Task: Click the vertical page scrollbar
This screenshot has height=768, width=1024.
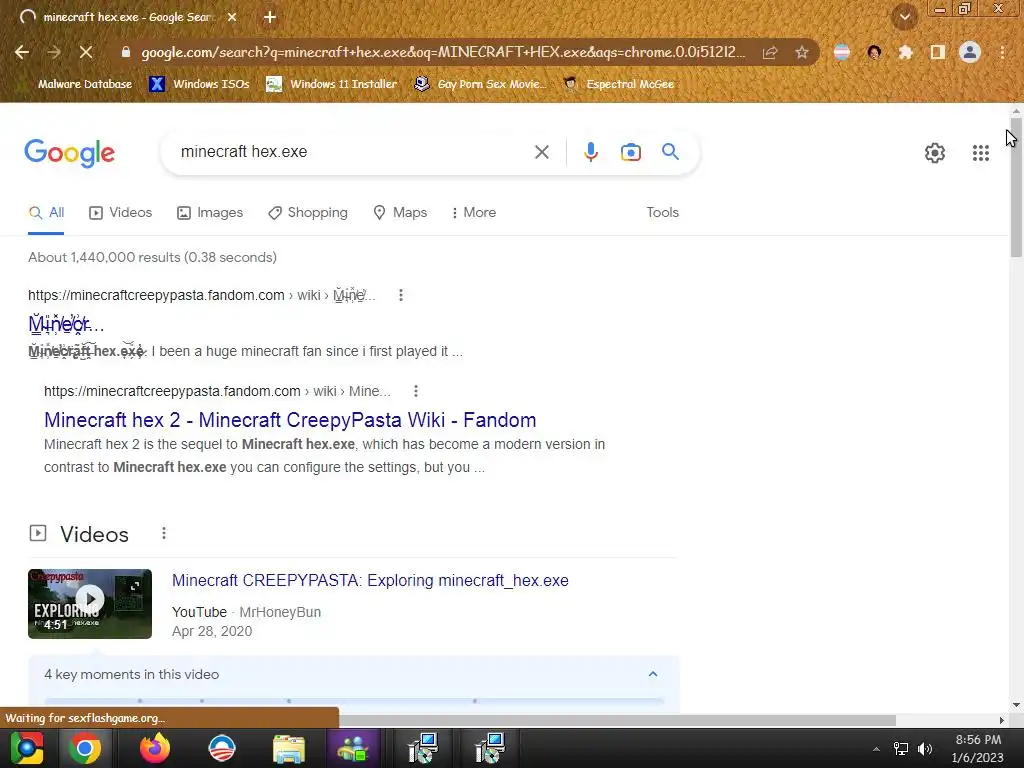Action: (1016, 188)
